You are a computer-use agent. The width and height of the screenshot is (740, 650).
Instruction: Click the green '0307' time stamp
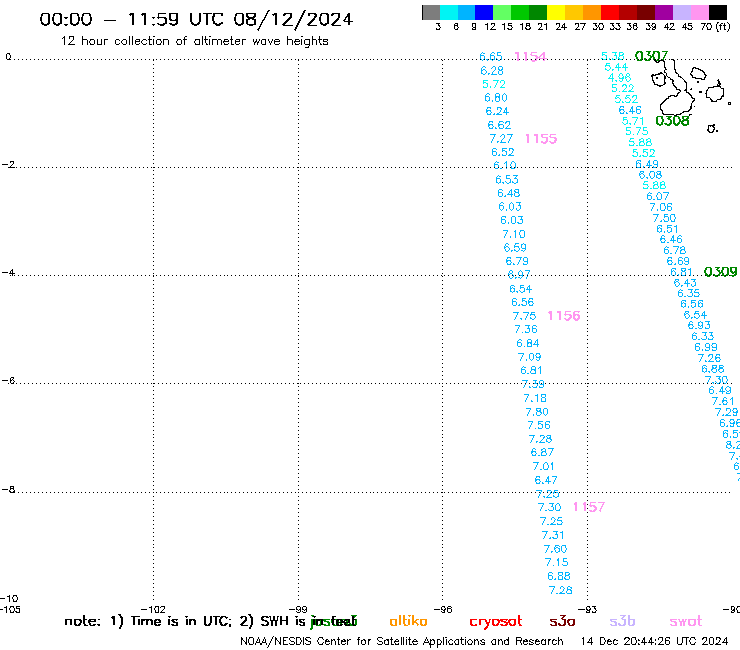point(651,56)
